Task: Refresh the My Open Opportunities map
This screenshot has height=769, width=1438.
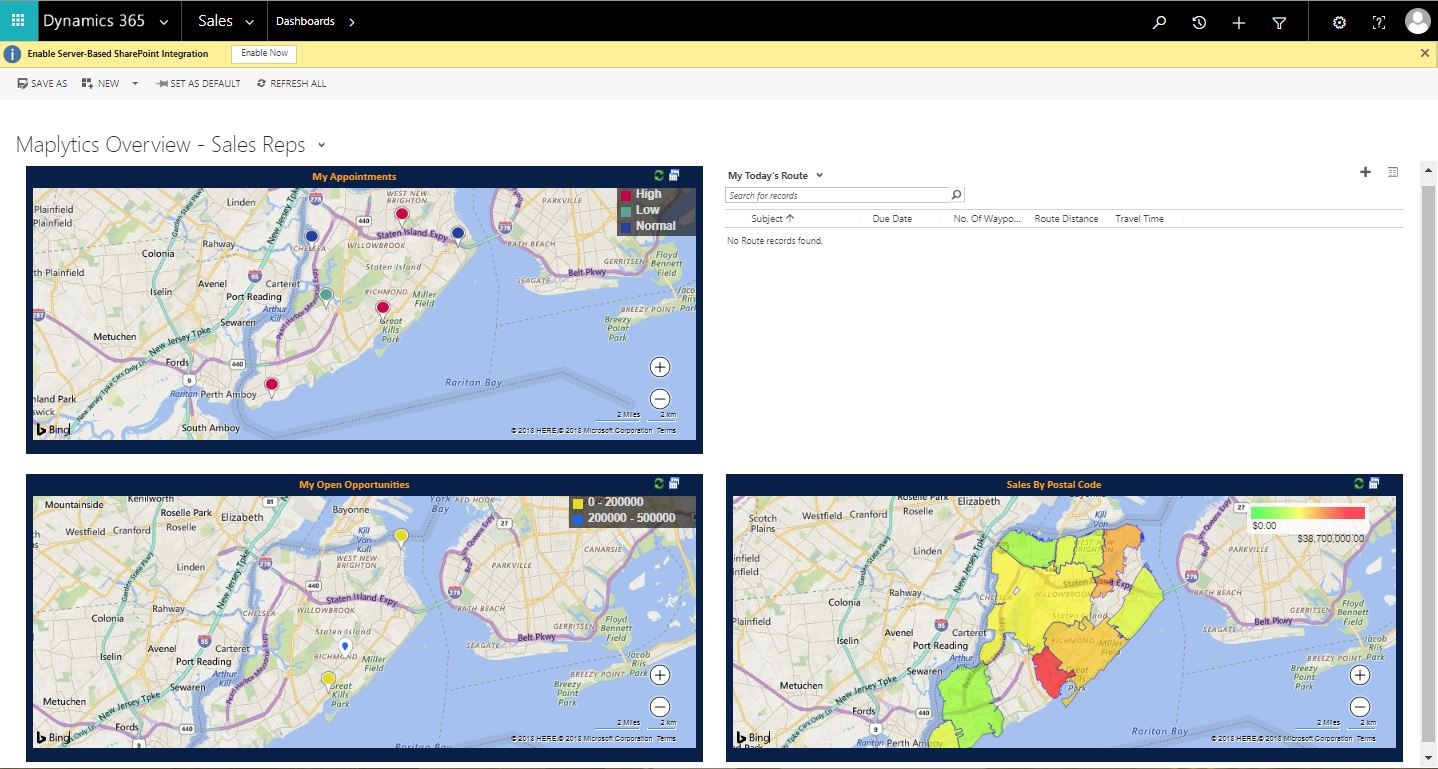Action: (x=659, y=484)
